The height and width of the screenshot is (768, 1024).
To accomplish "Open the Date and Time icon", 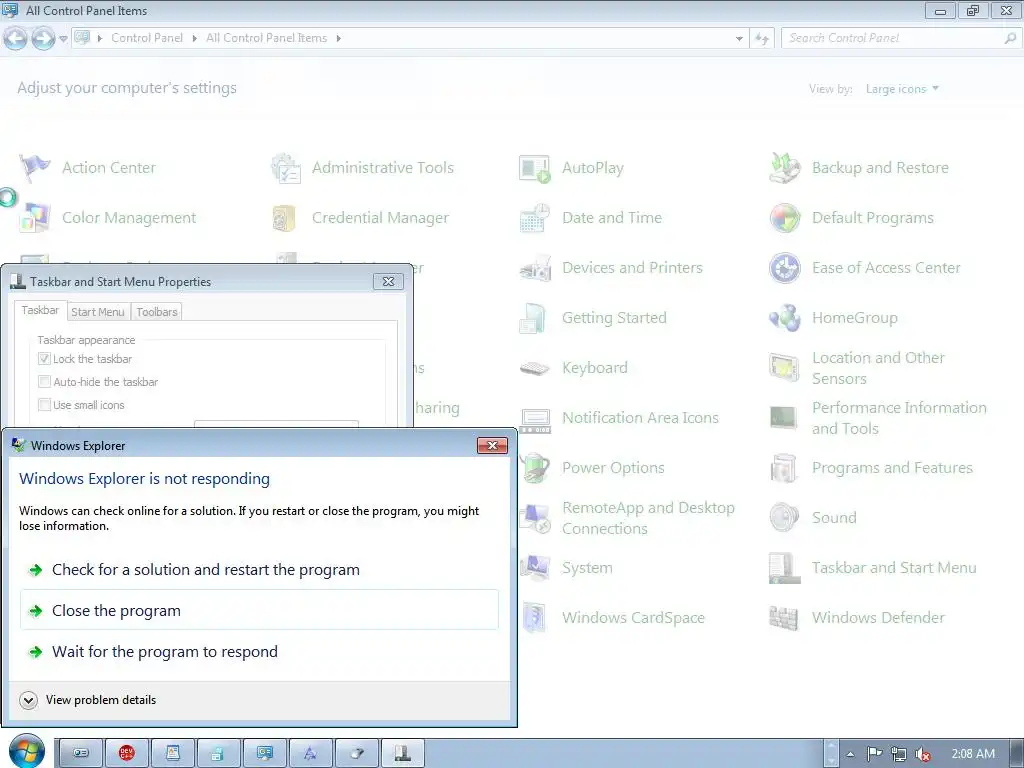I will (535, 217).
